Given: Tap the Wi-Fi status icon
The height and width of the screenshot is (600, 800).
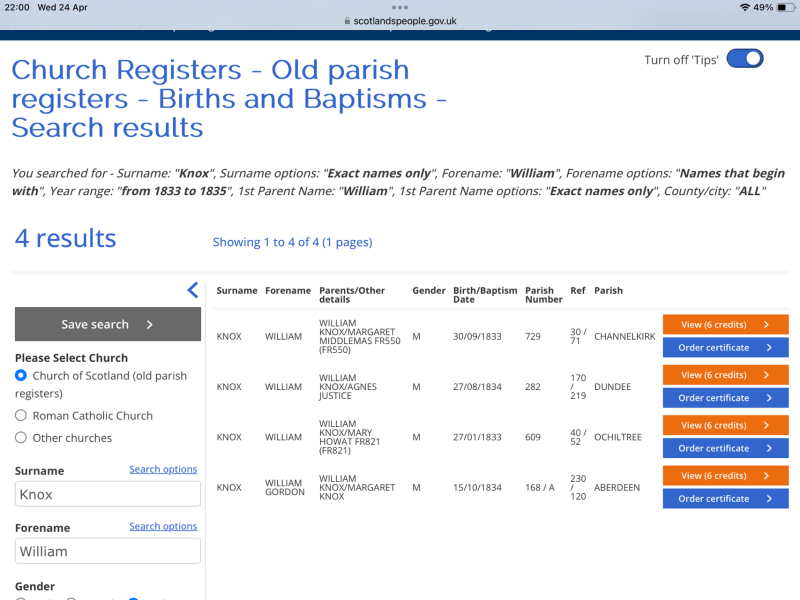Looking at the screenshot, I should pos(744,7).
